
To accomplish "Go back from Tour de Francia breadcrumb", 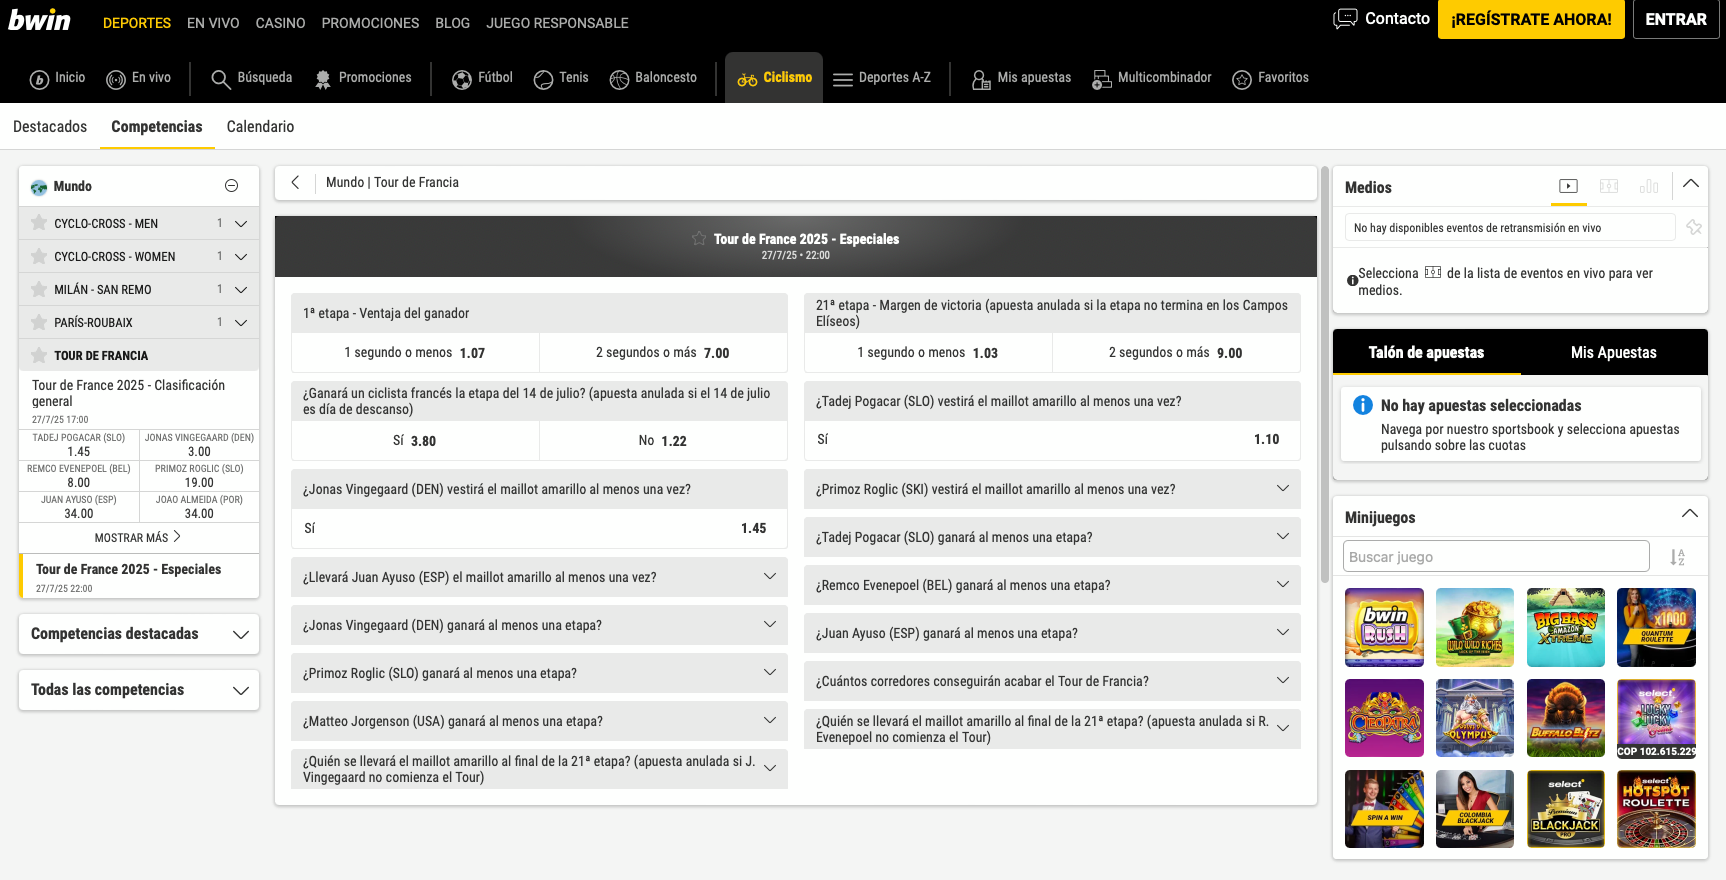I will point(295,182).
